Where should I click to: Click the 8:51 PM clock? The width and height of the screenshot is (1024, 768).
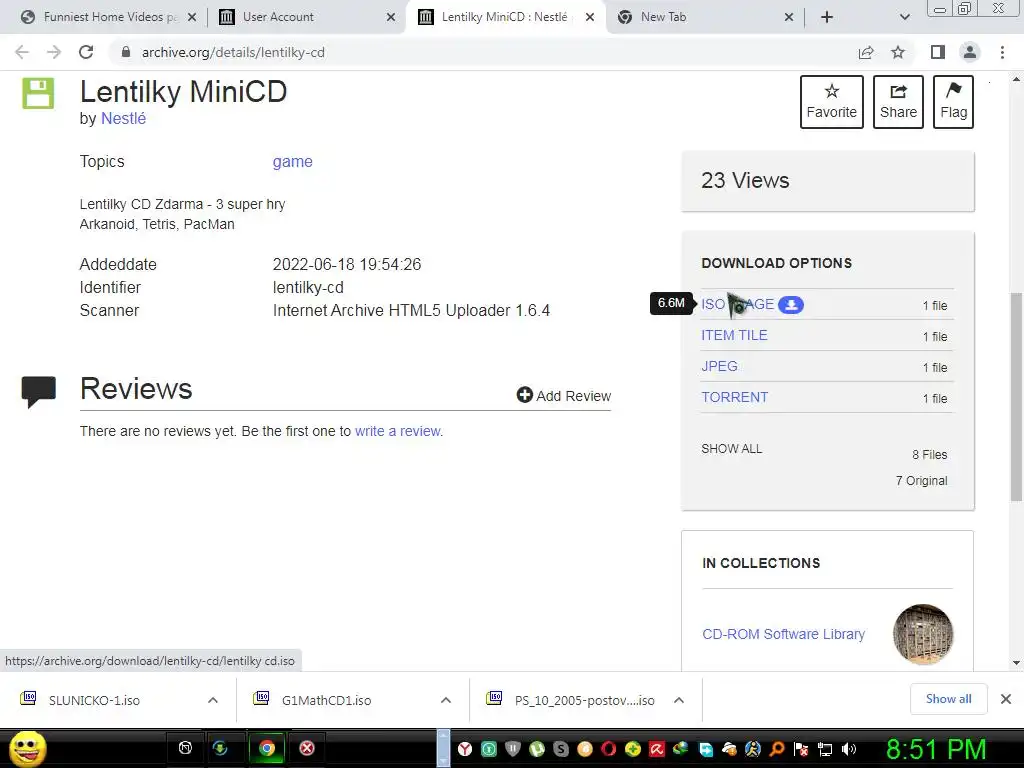(x=936, y=749)
